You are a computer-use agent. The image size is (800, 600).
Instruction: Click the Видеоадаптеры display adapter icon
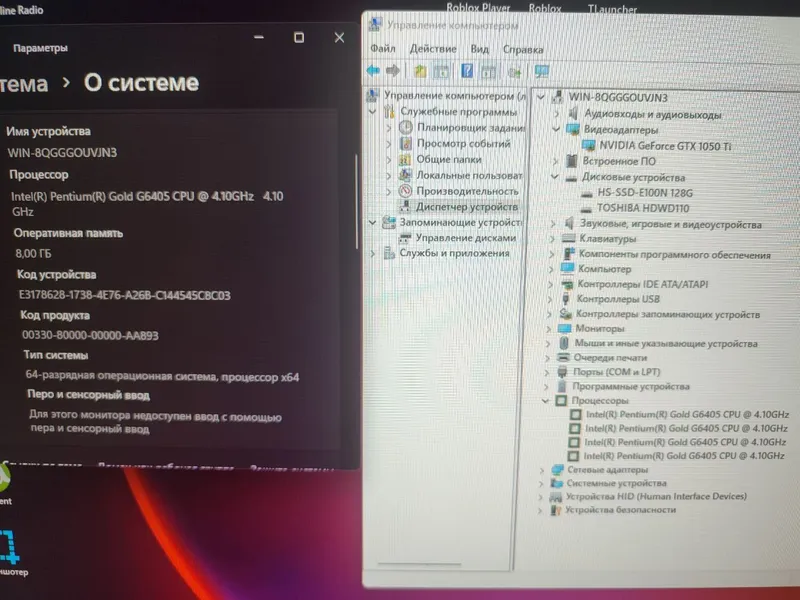pyautogui.click(x=573, y=130)
